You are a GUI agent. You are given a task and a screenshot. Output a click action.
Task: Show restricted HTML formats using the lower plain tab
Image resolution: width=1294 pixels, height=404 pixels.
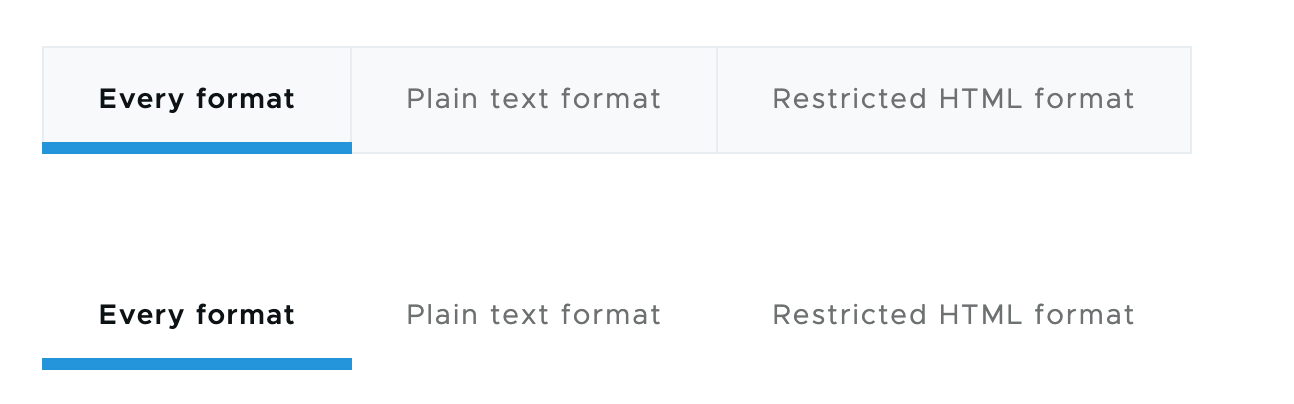pyautogui.click(x=953, y=315)
